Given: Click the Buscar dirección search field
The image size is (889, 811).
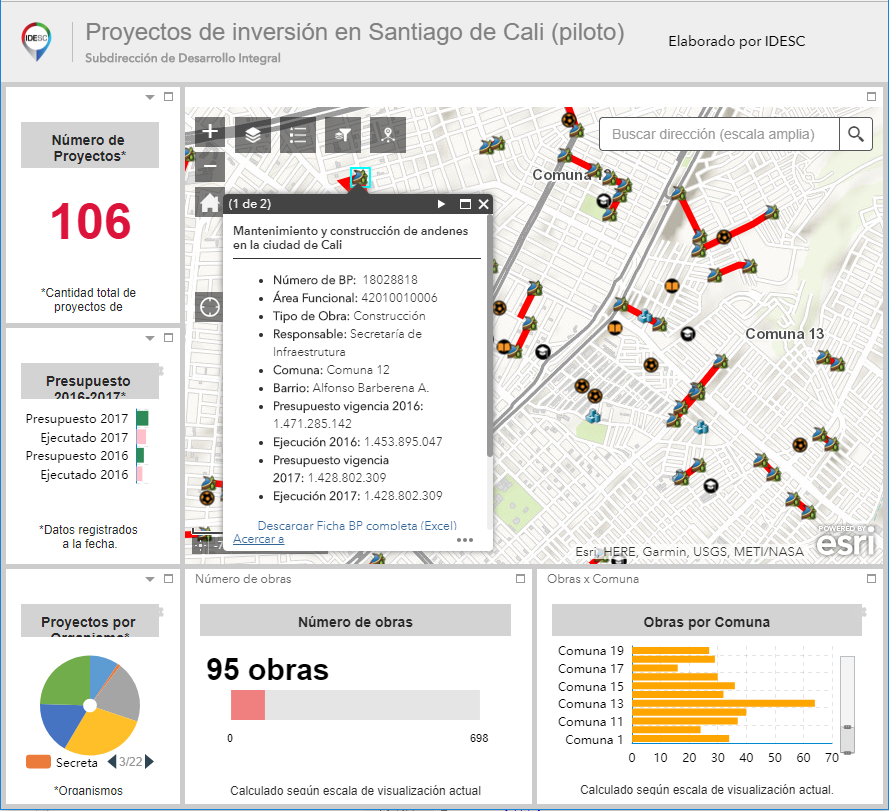Looking at the screenshot, I should [x=715, y=133].
